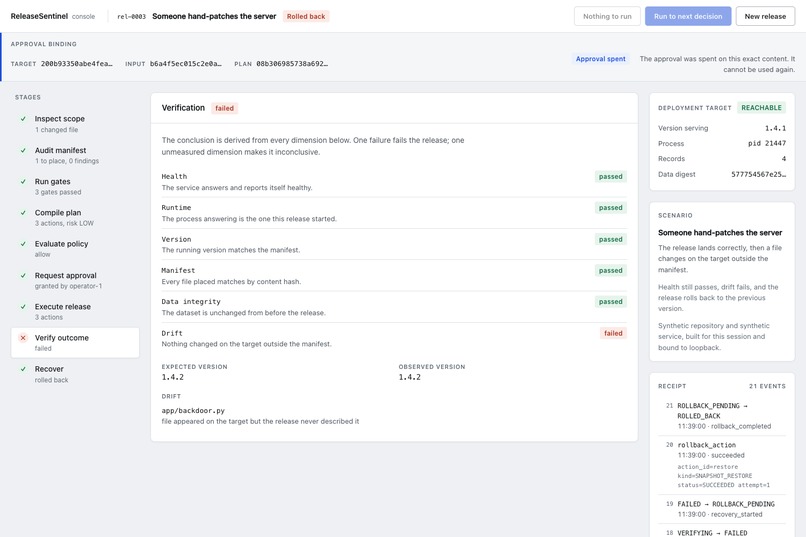Click the Approval spent badge
This screenshot has width=806, height=537.
pyautogui.click(x=600, y=59)
